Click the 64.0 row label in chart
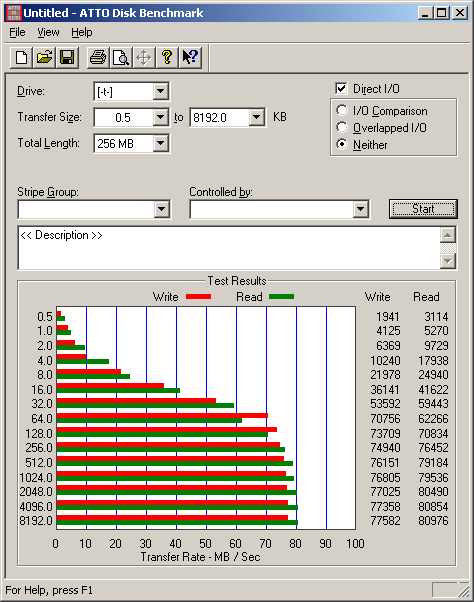 (42, 419)
